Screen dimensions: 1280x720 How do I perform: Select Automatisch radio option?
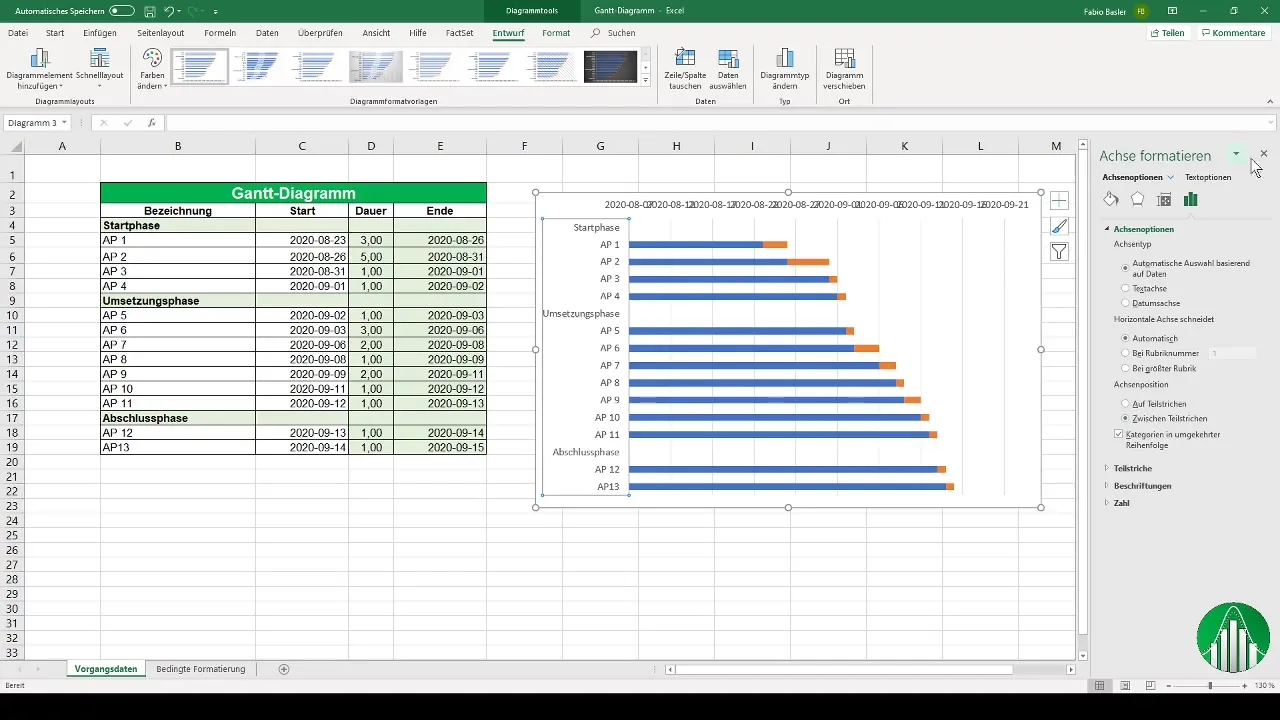tap(1126, 339)
